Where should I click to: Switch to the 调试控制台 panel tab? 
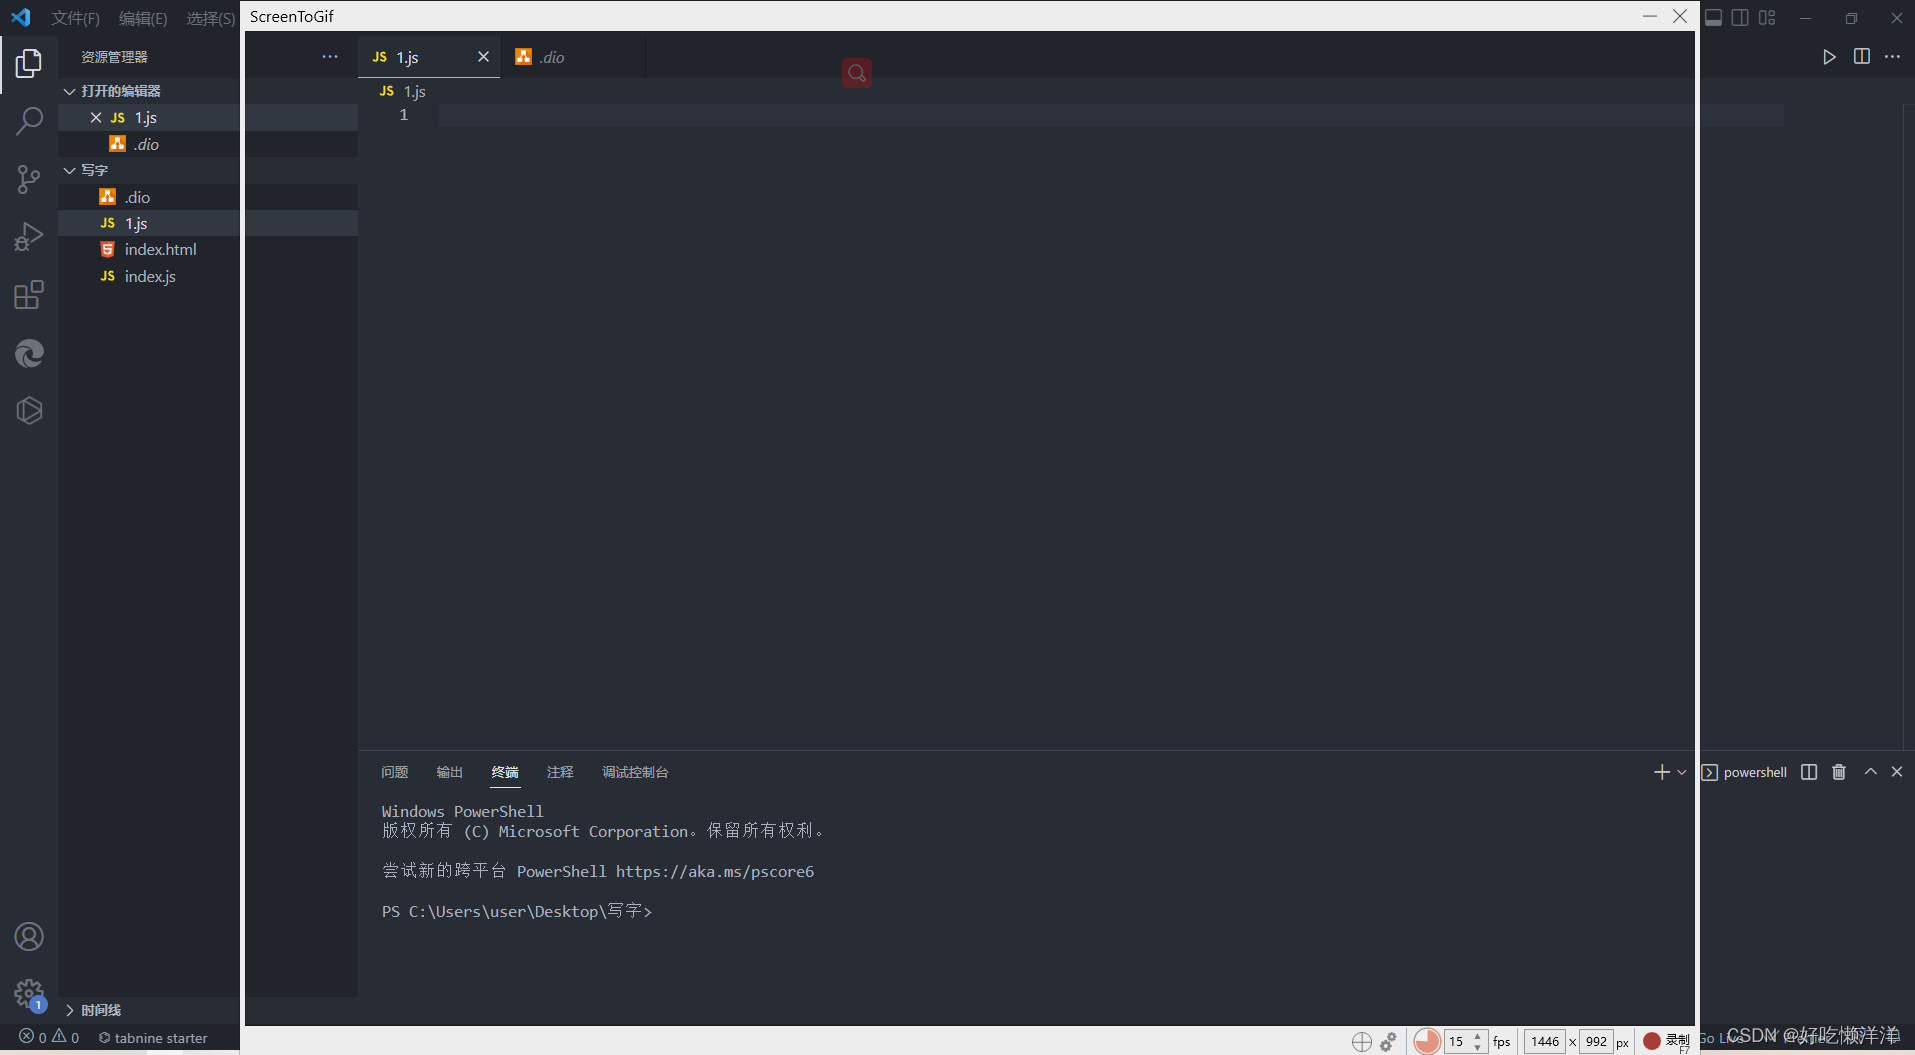pyautogui.click(x=635, y=772)
